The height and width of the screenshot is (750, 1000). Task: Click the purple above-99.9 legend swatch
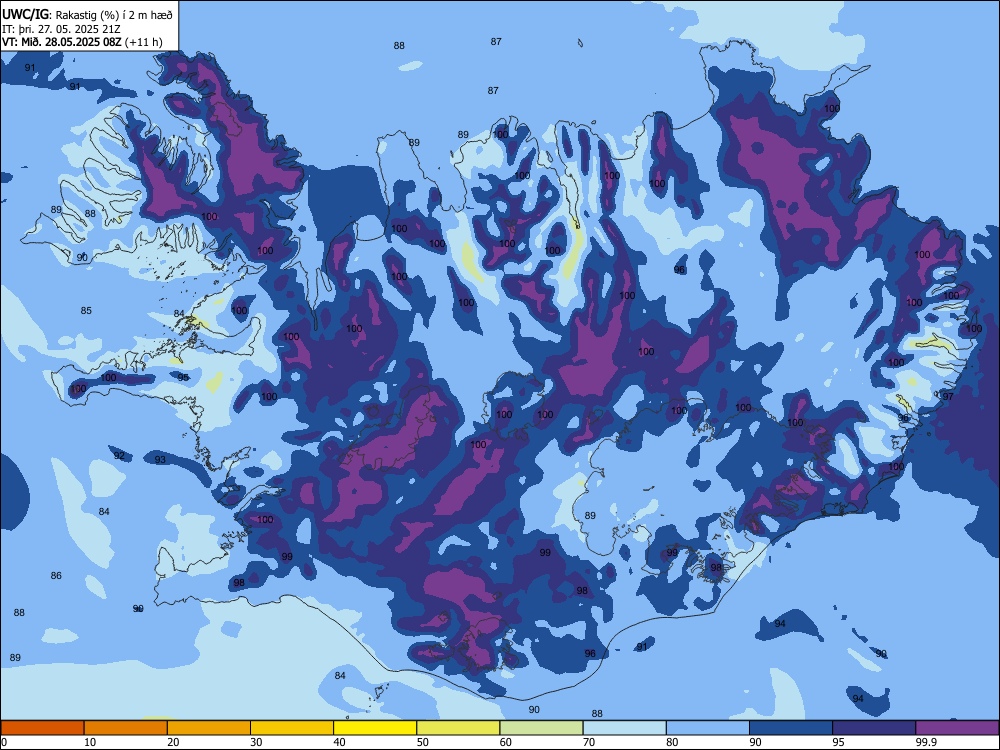click(x=957, y=728)
